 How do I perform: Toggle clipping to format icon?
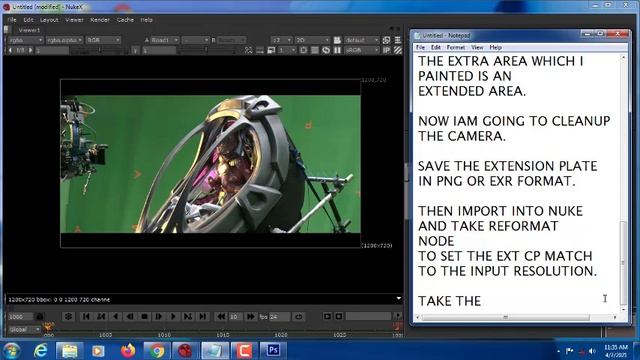(260, 50)
